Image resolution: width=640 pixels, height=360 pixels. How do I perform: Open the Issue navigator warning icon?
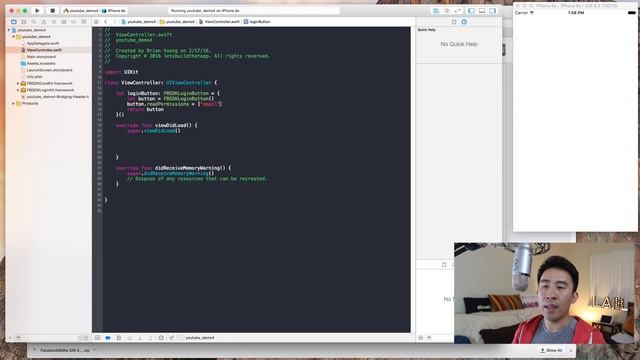tap(44, 22)
